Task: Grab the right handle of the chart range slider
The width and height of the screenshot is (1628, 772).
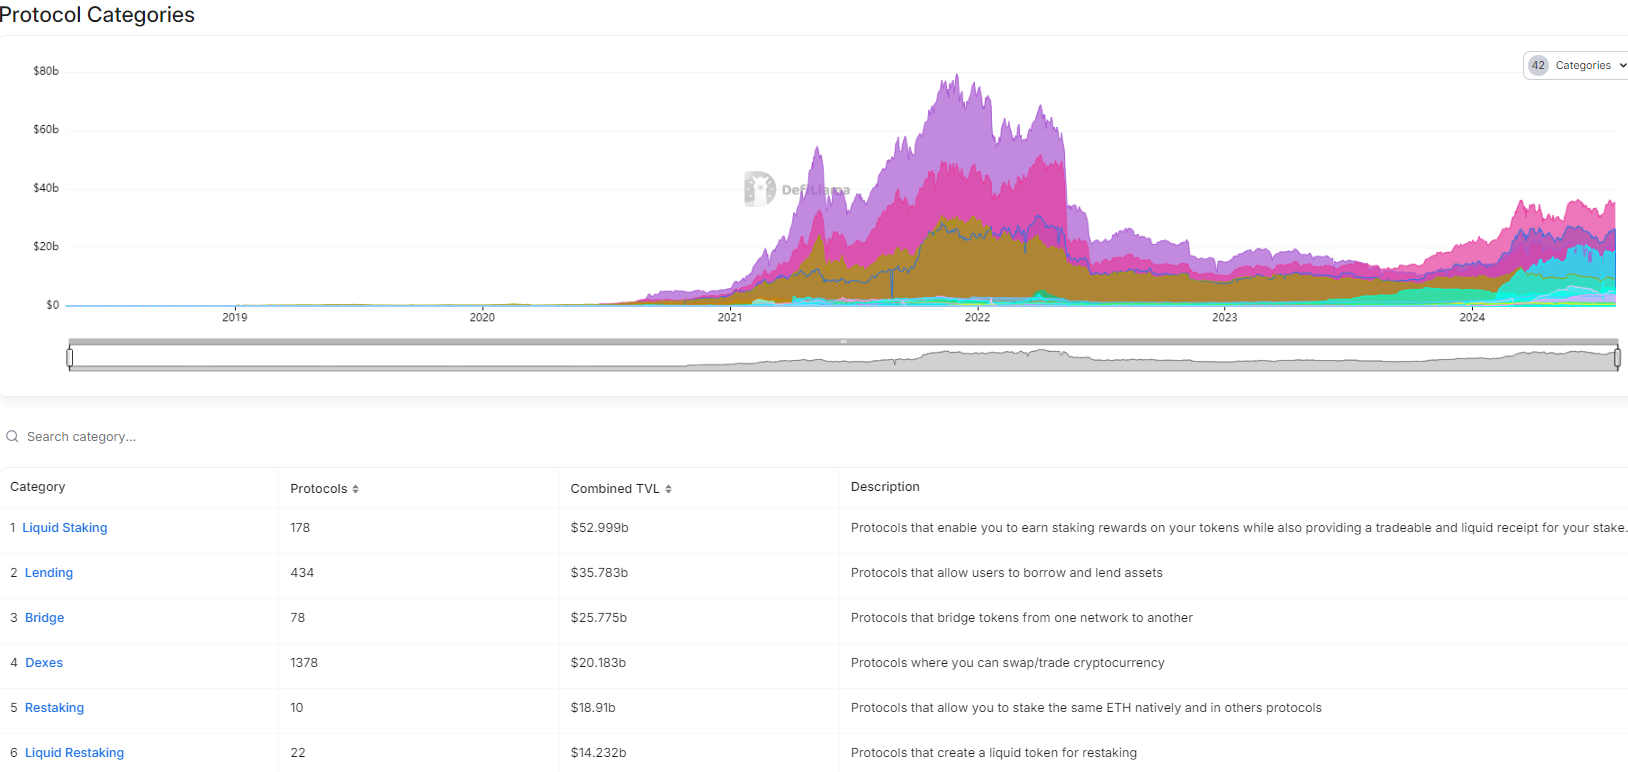Action: 1617,357
